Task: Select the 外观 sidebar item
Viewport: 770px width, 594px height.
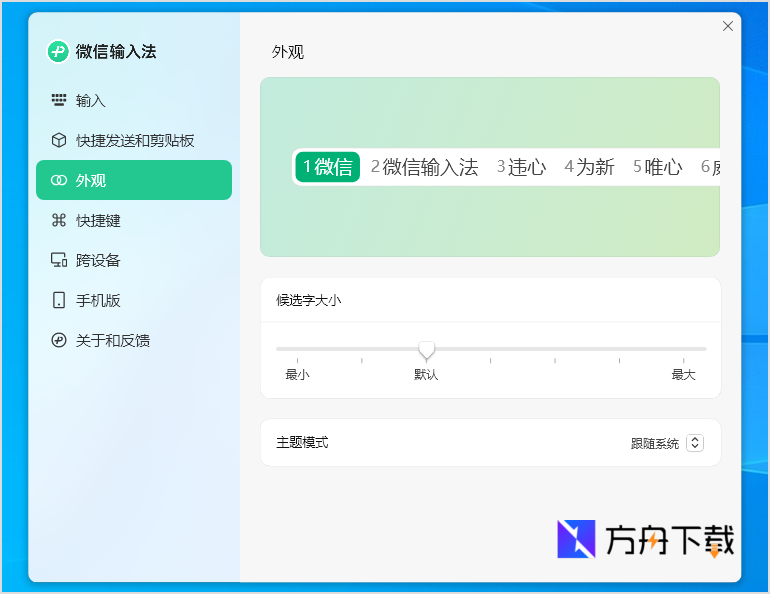Action: (x=134, y=180)
